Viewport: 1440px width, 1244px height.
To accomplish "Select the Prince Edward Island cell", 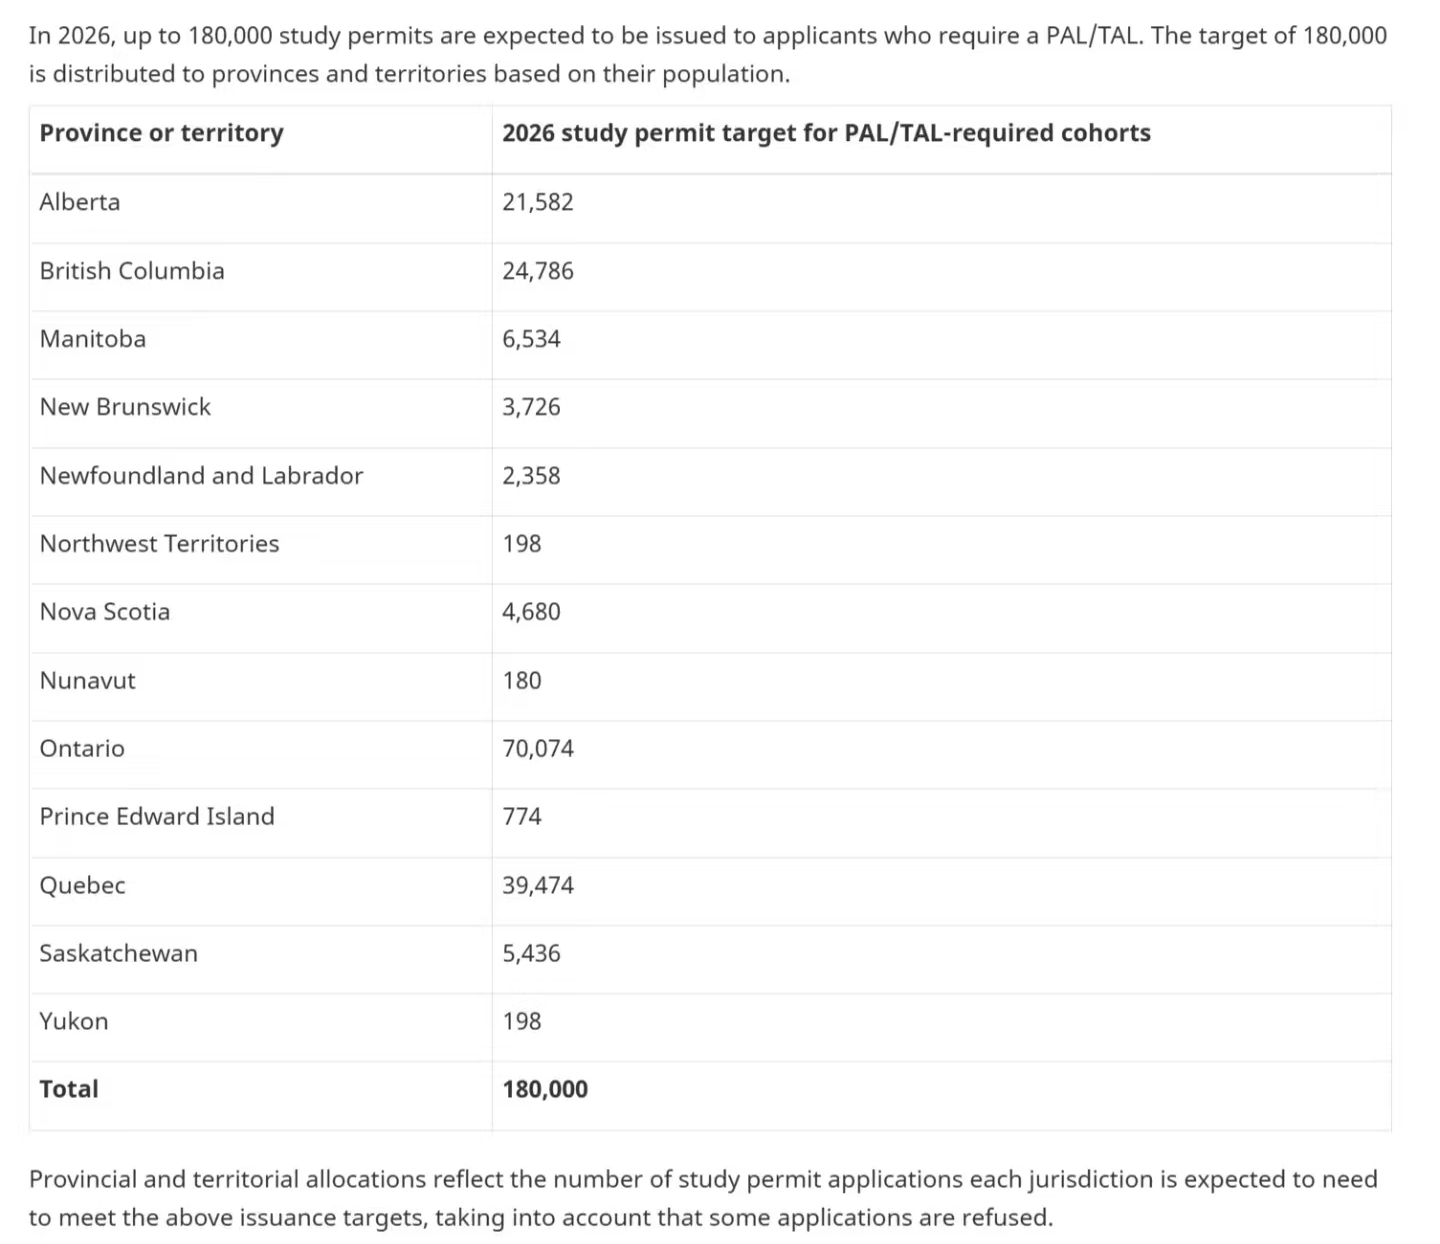I will (x=157, y=817).
